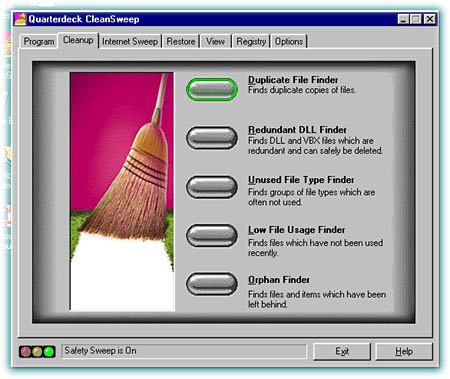Click the Low File Usage Finder heading
Viewport: 450px width, 379px height.
(x=296, y=230)
